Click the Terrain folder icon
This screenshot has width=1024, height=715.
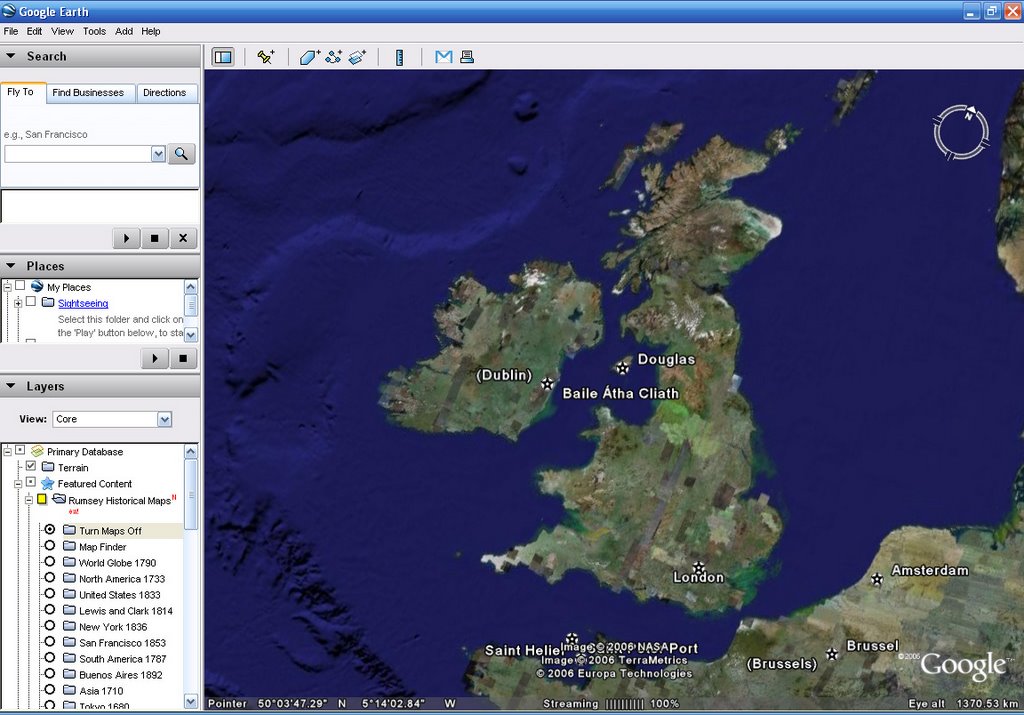[x=48, y=467]
